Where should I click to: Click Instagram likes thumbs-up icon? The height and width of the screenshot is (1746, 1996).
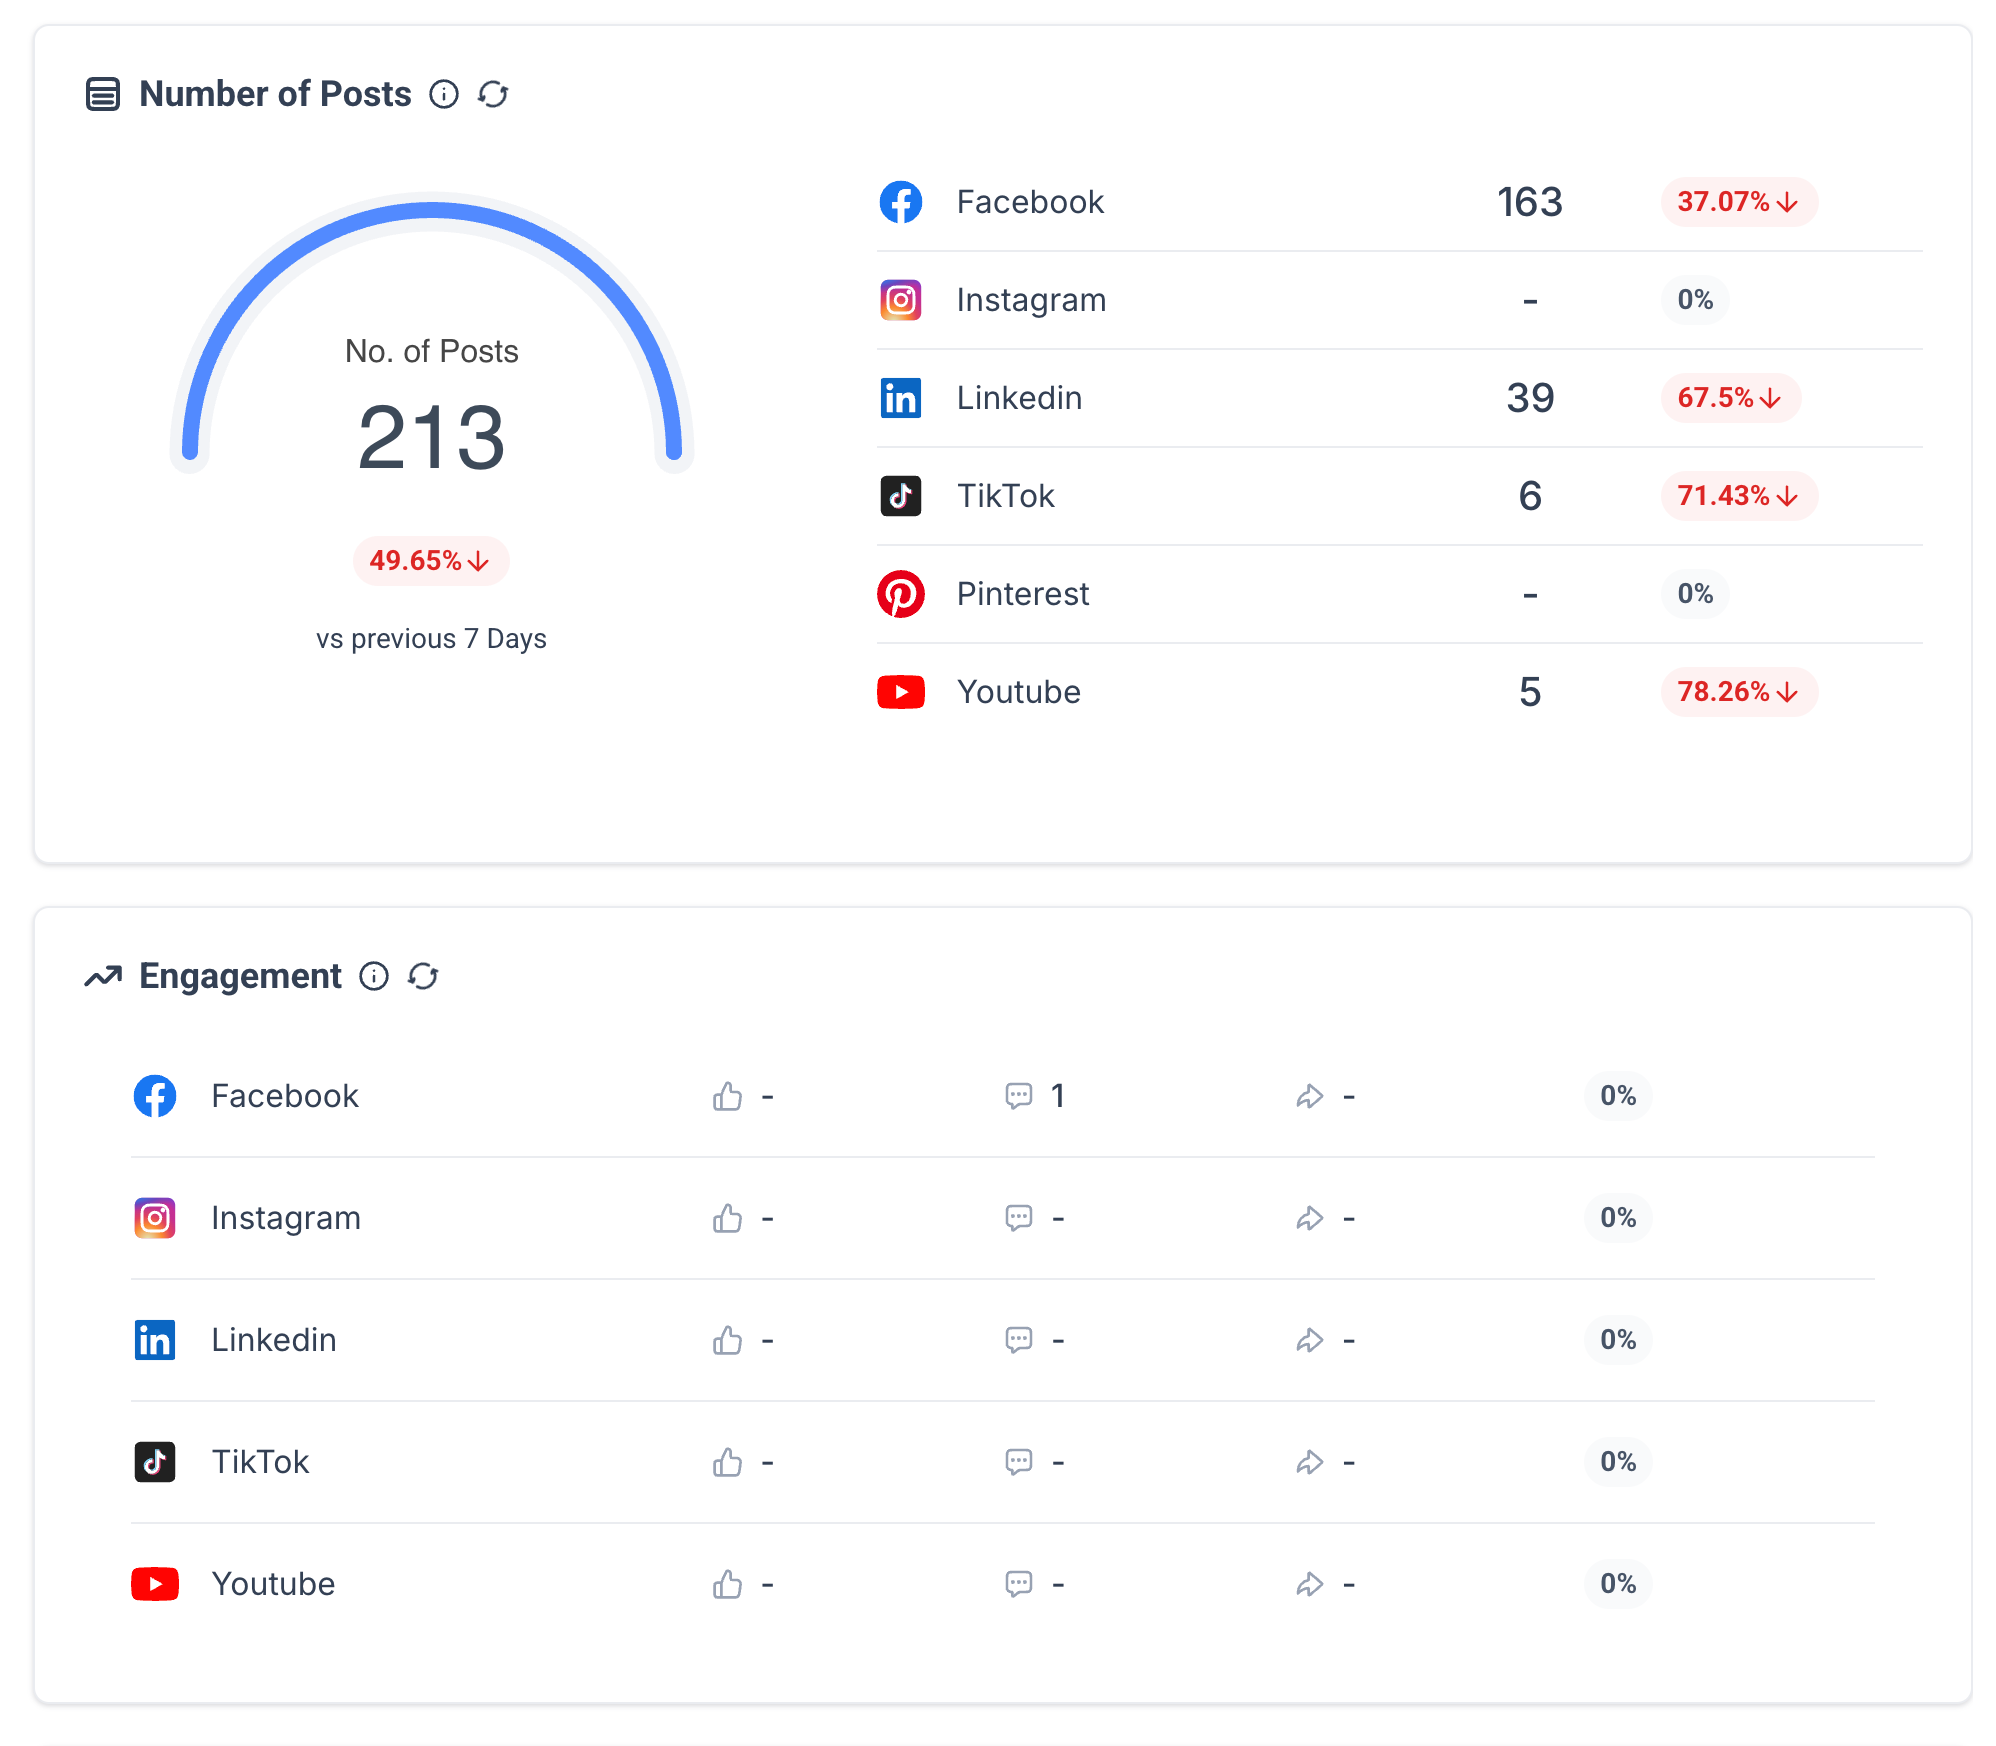tap(727, 1218)
